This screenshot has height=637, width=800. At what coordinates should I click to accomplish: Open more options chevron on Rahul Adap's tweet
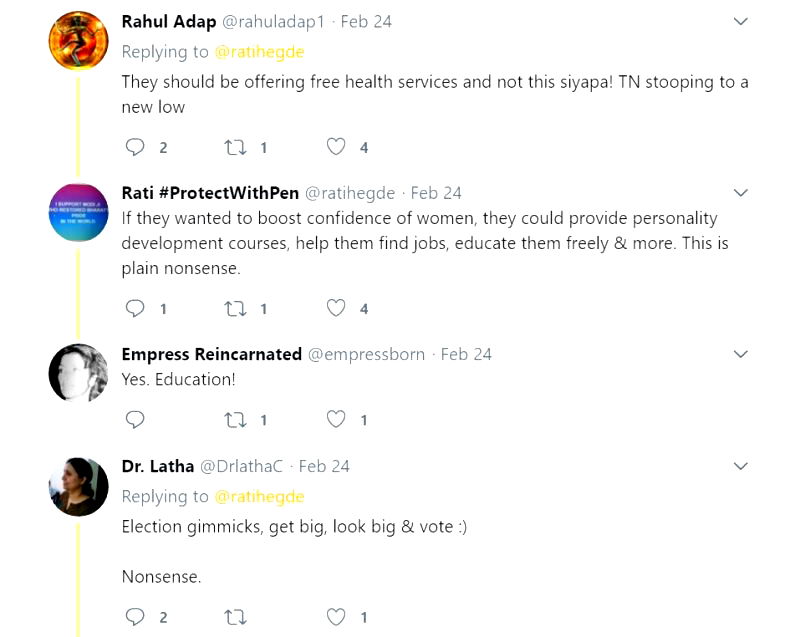point(740,22)
